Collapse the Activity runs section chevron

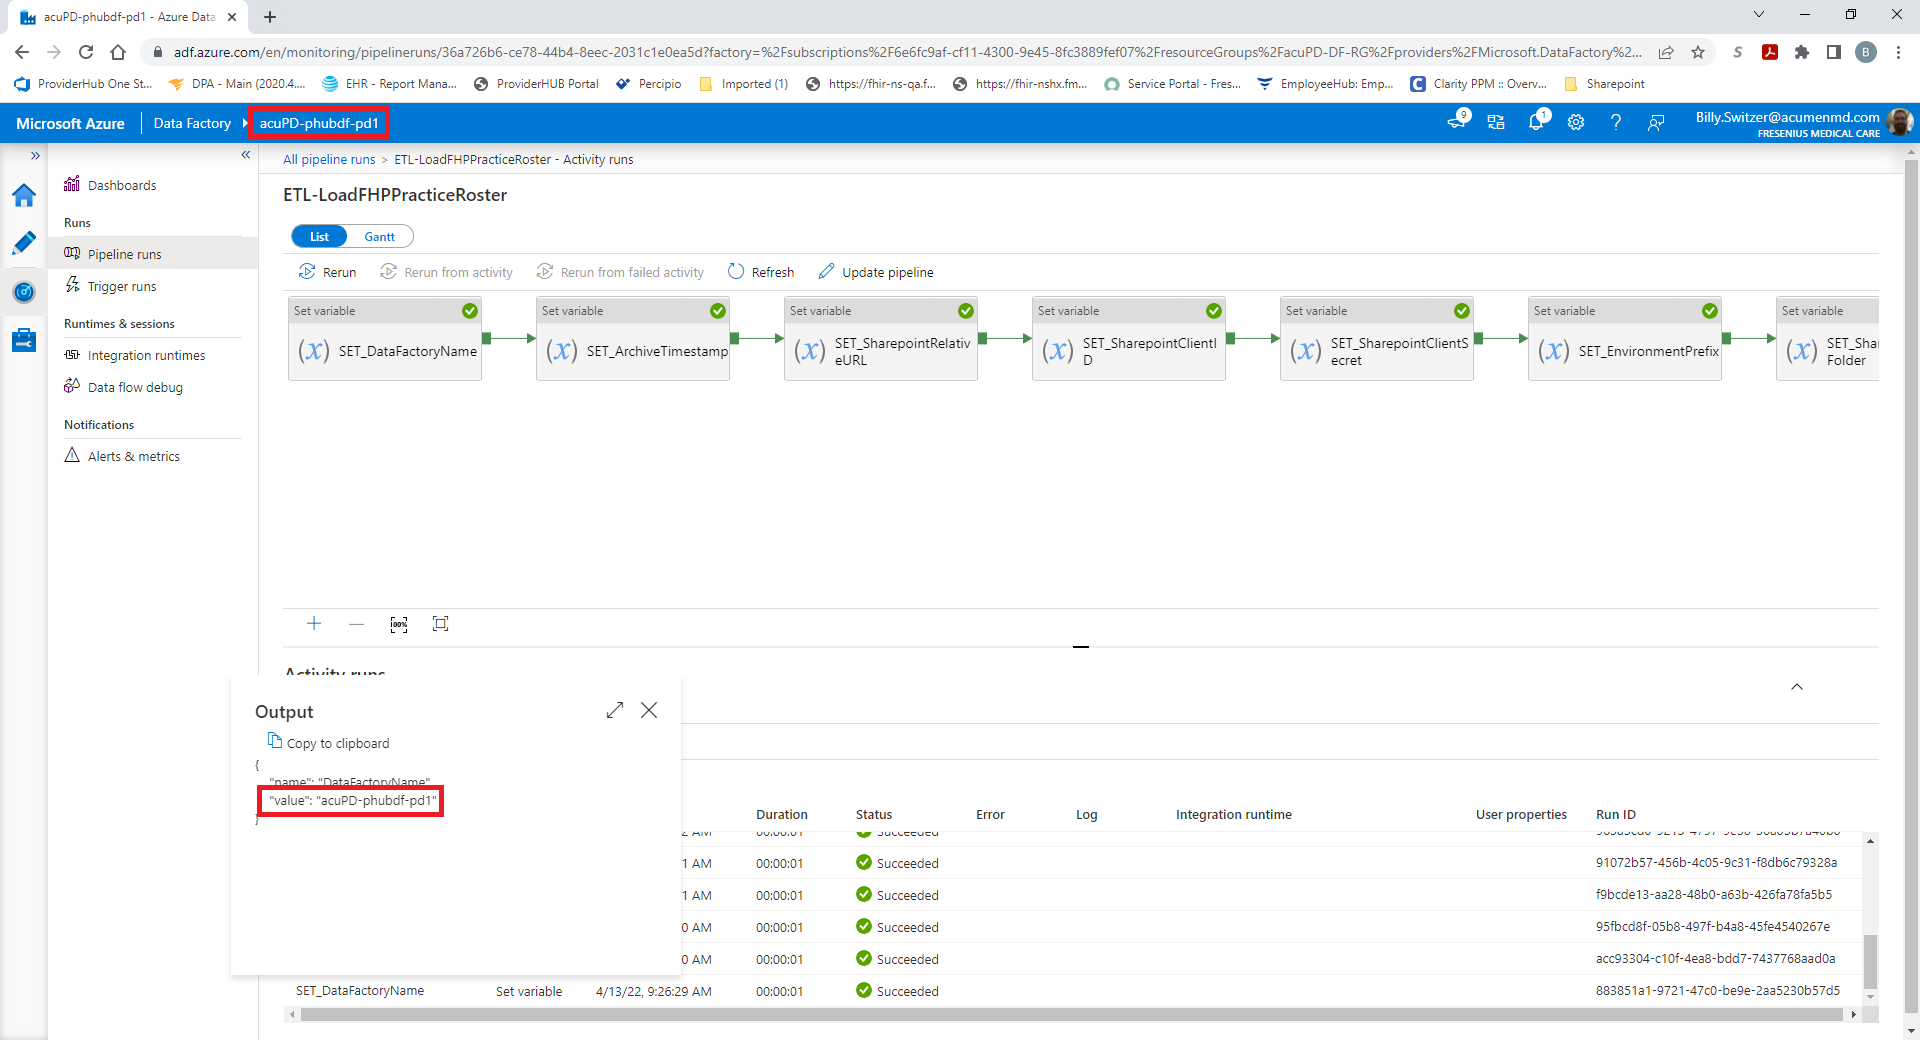[1796, 687]
